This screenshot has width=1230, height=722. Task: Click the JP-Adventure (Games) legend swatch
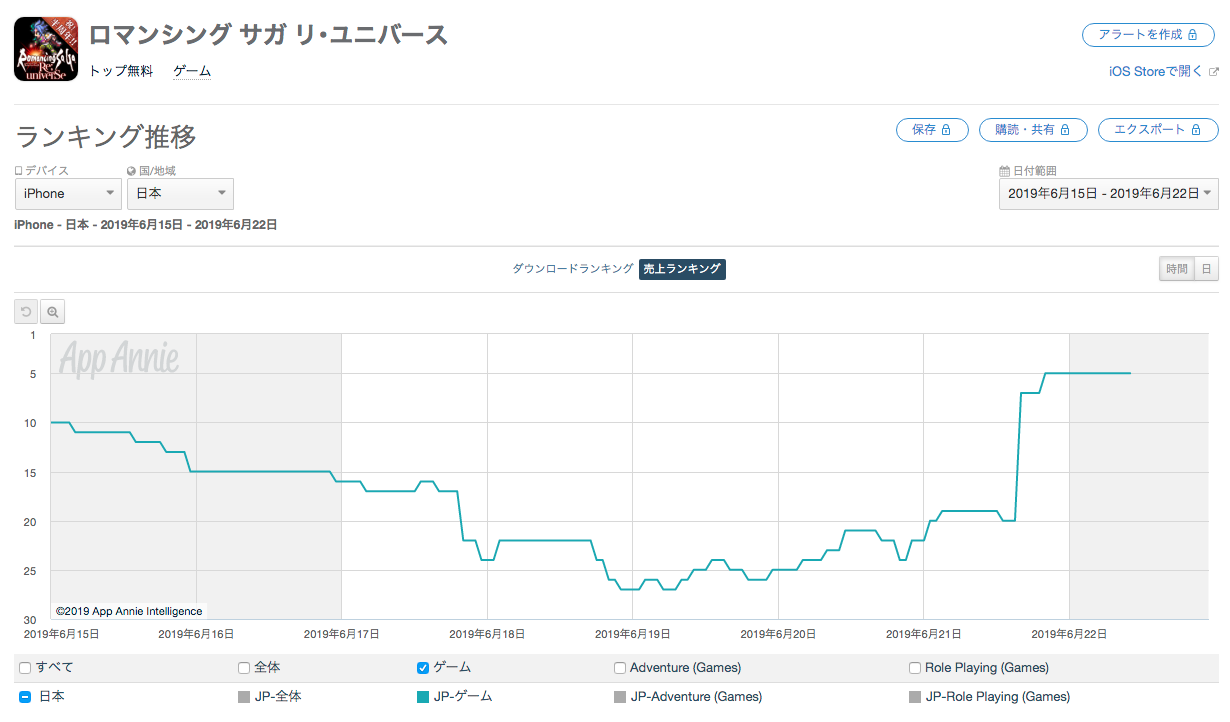(x=620, y=697)
